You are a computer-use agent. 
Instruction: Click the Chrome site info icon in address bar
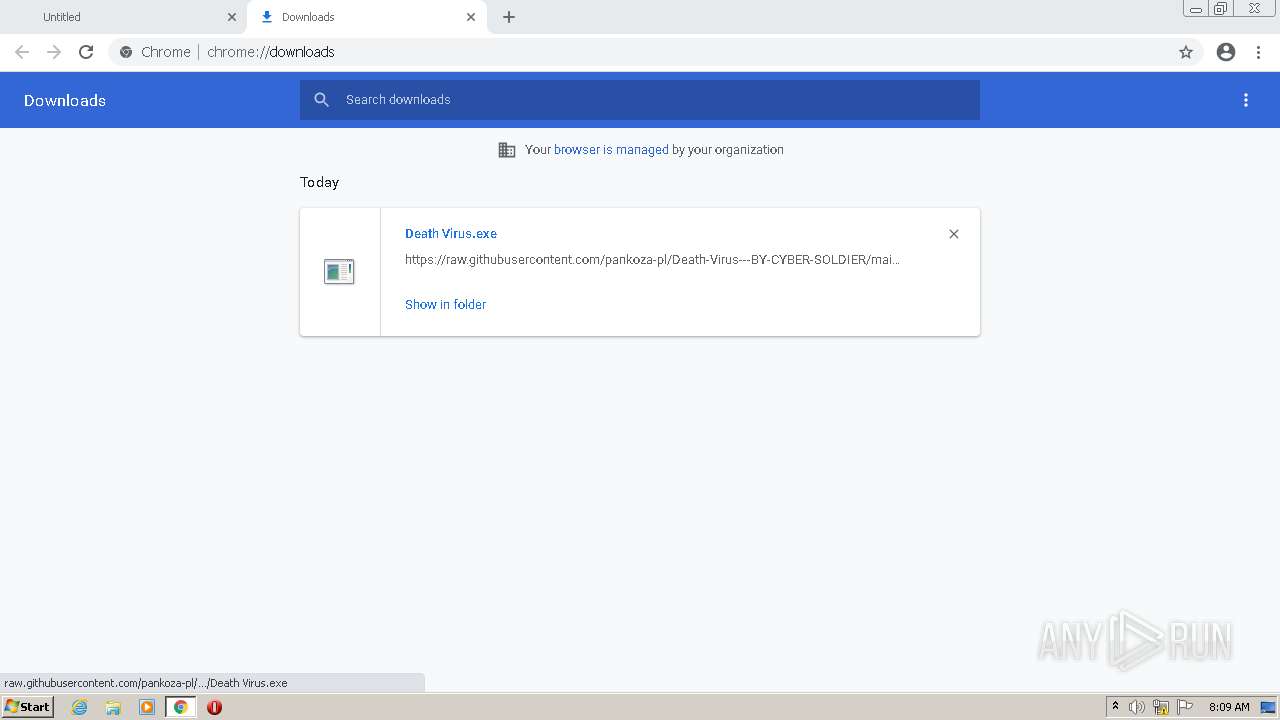coord(126,52)
